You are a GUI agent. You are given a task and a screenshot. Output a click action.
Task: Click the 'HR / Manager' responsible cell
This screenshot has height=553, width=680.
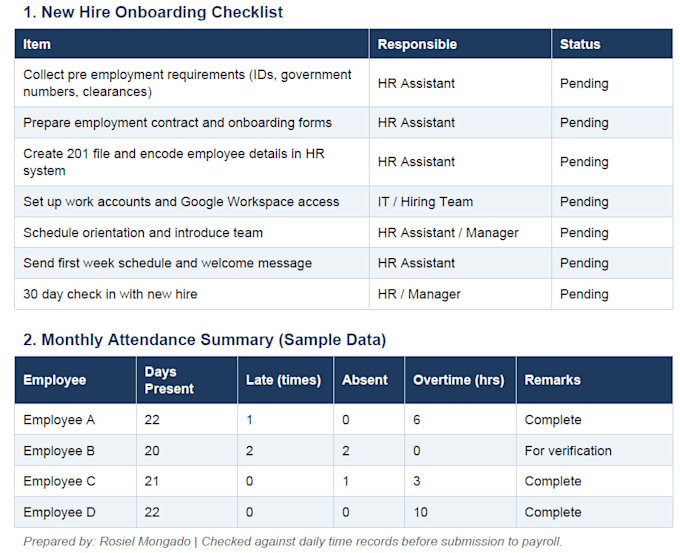click(x=460, y=294)
